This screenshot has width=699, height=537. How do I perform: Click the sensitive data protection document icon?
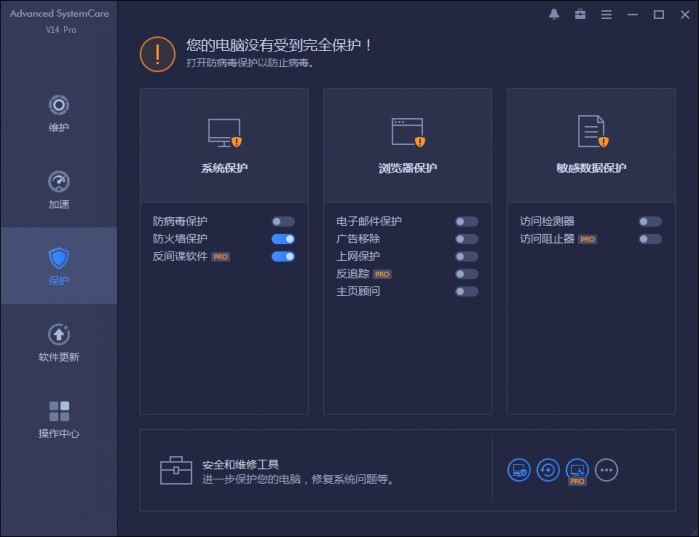tap(591, 131)
